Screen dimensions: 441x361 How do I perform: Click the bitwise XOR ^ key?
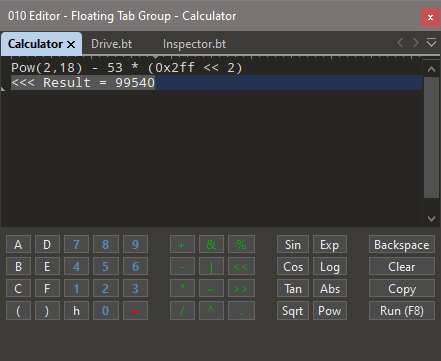click(x=211, y=310)
